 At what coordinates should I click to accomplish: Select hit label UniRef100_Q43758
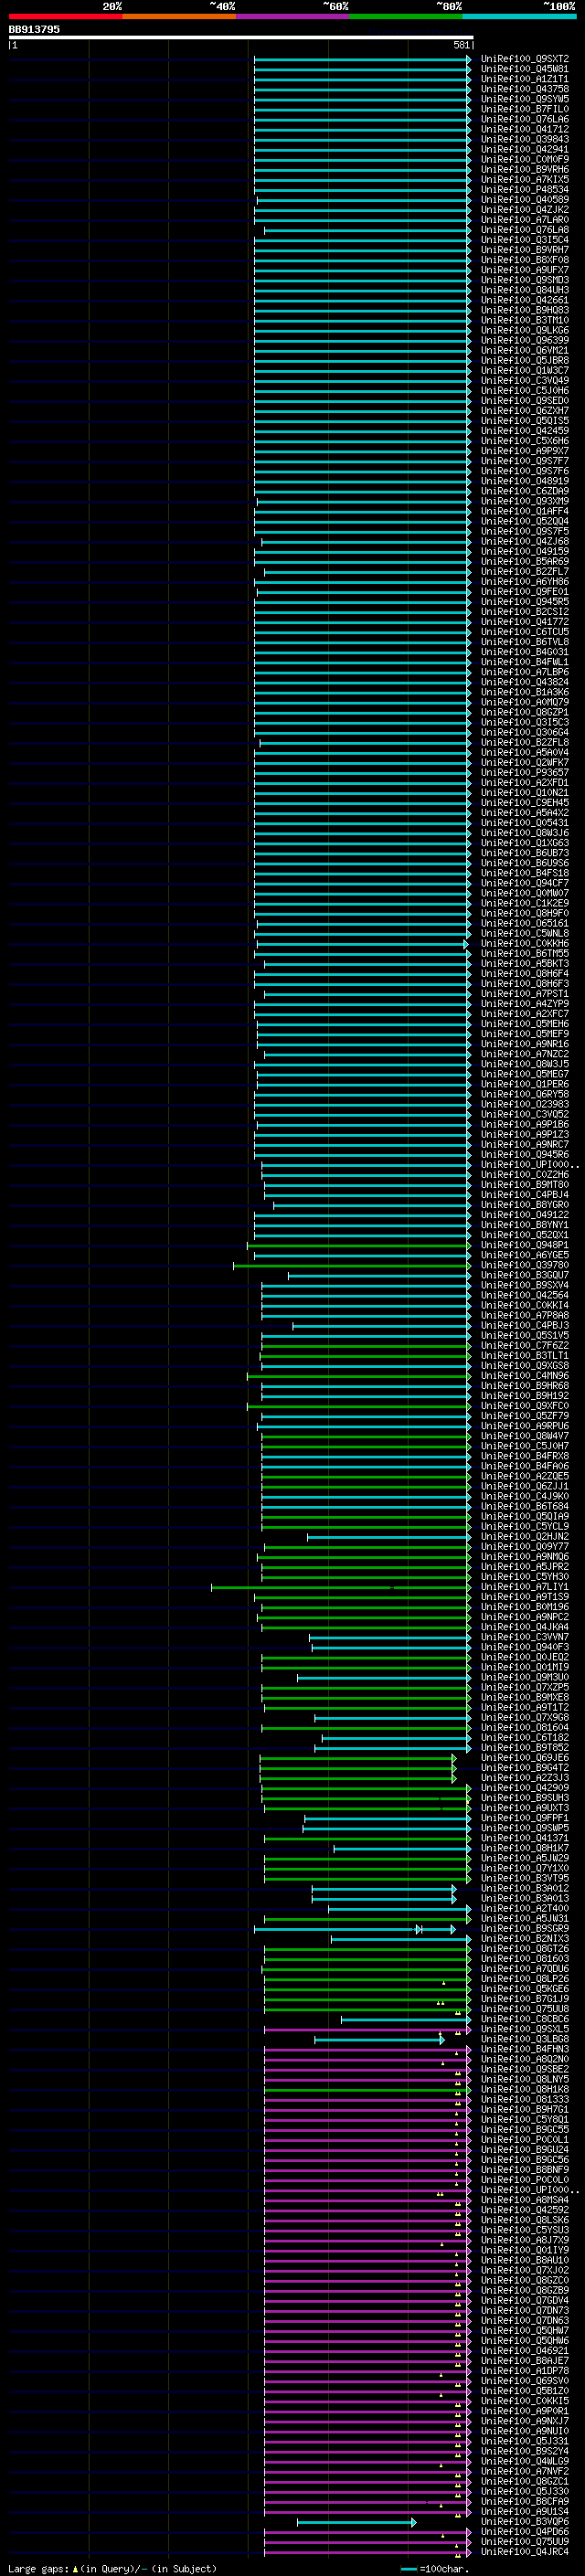tap(524, 89)
